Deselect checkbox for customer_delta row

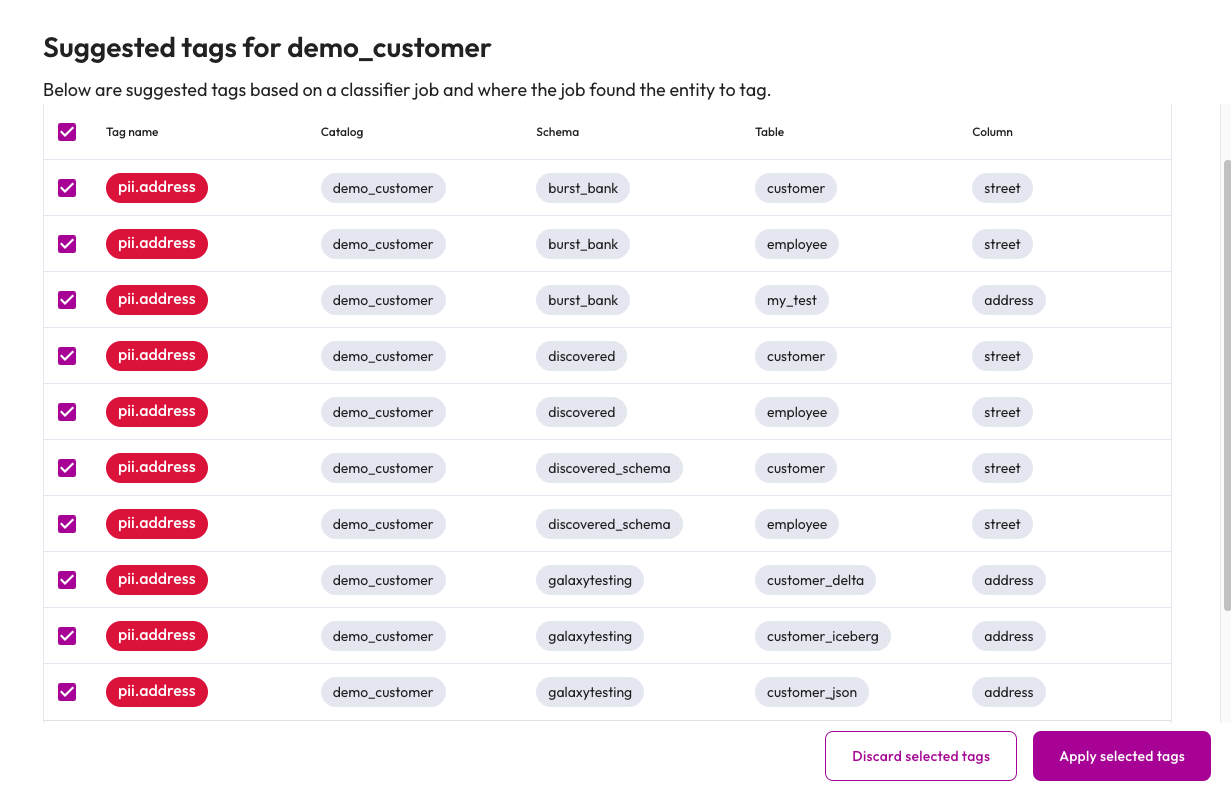pyautogui.click(x=67, y=580)
